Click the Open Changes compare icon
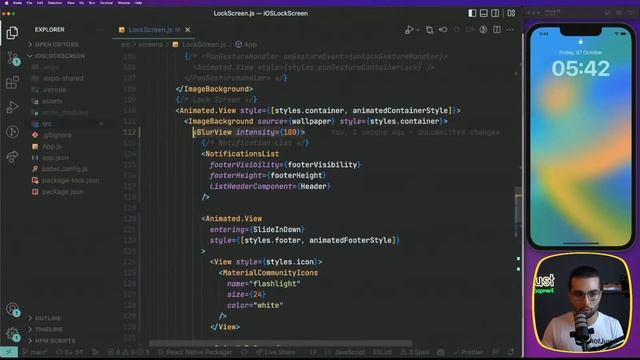Viewport: 640px width, 360px height. (429, 30)
